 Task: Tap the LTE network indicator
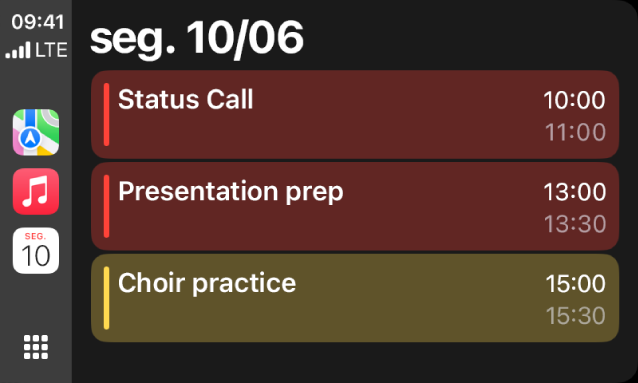51,50
